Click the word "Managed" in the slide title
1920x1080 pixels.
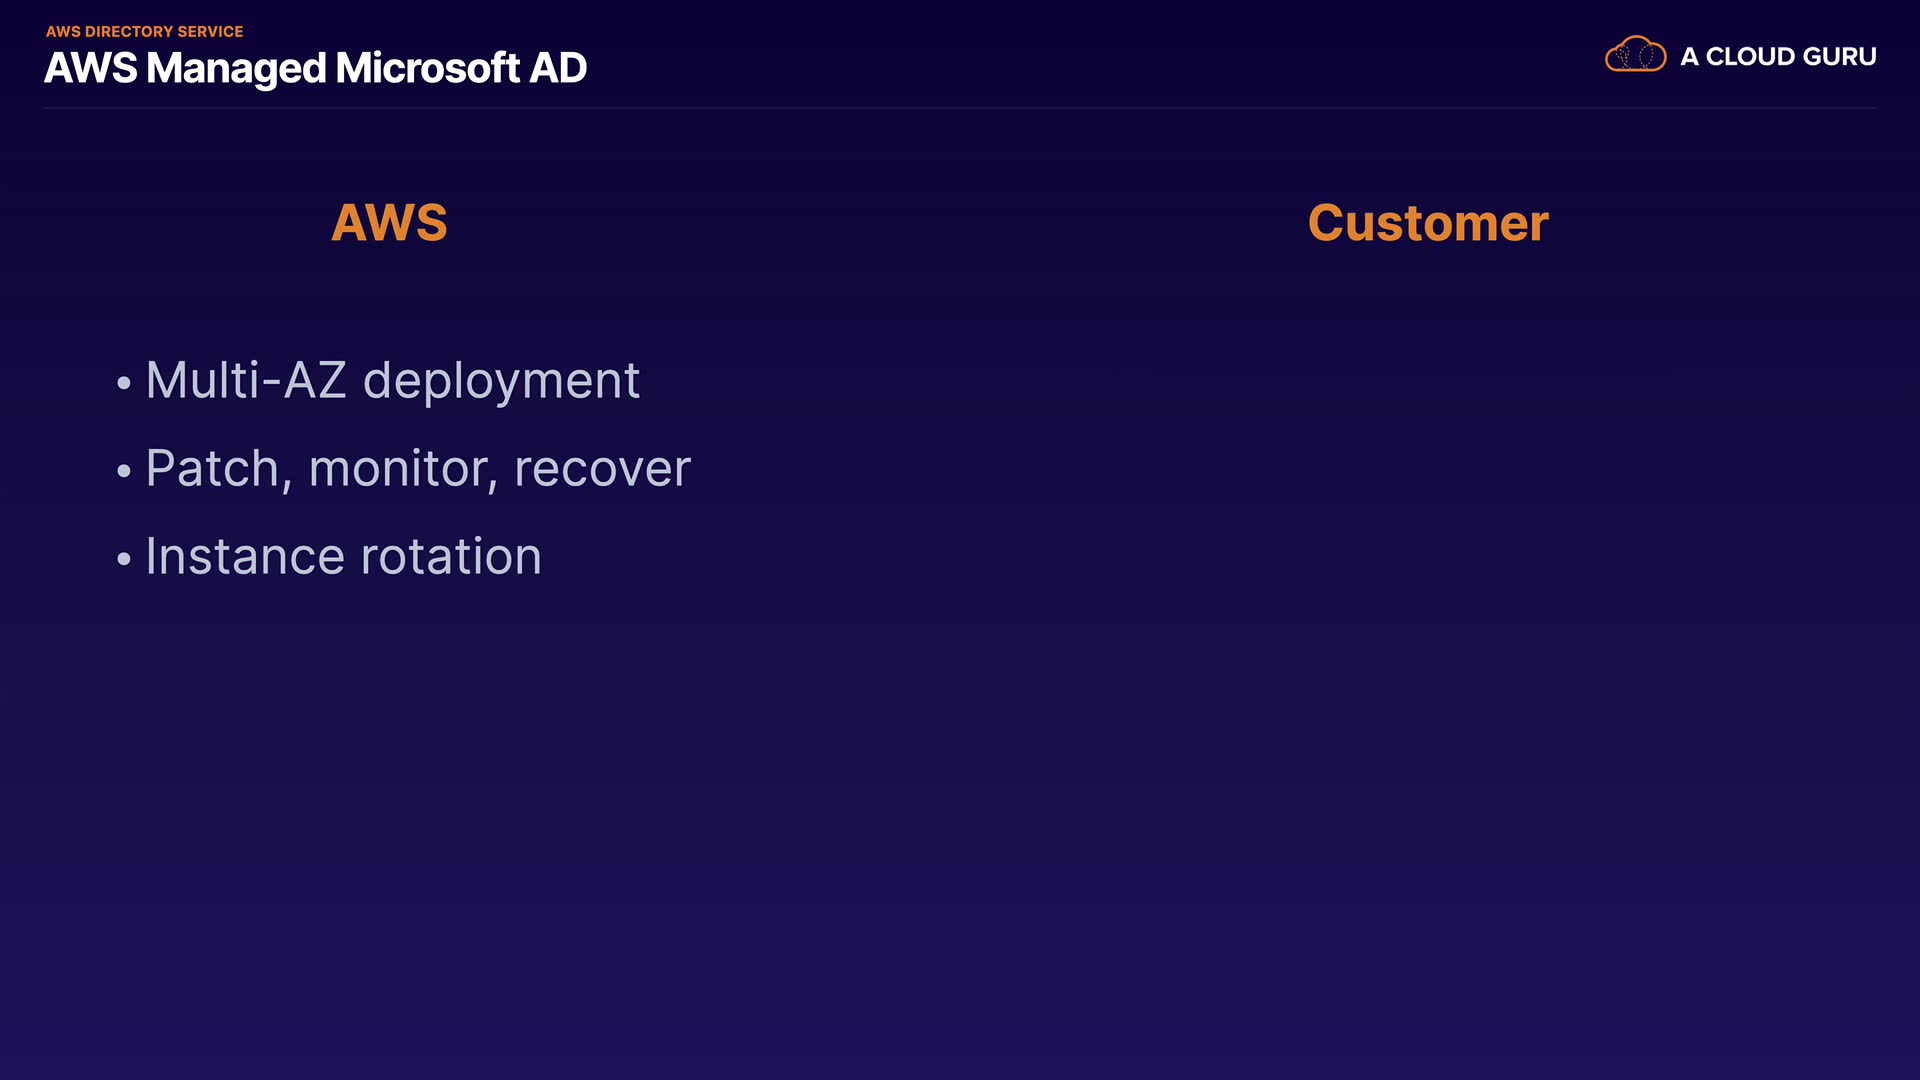click(236, 70)
